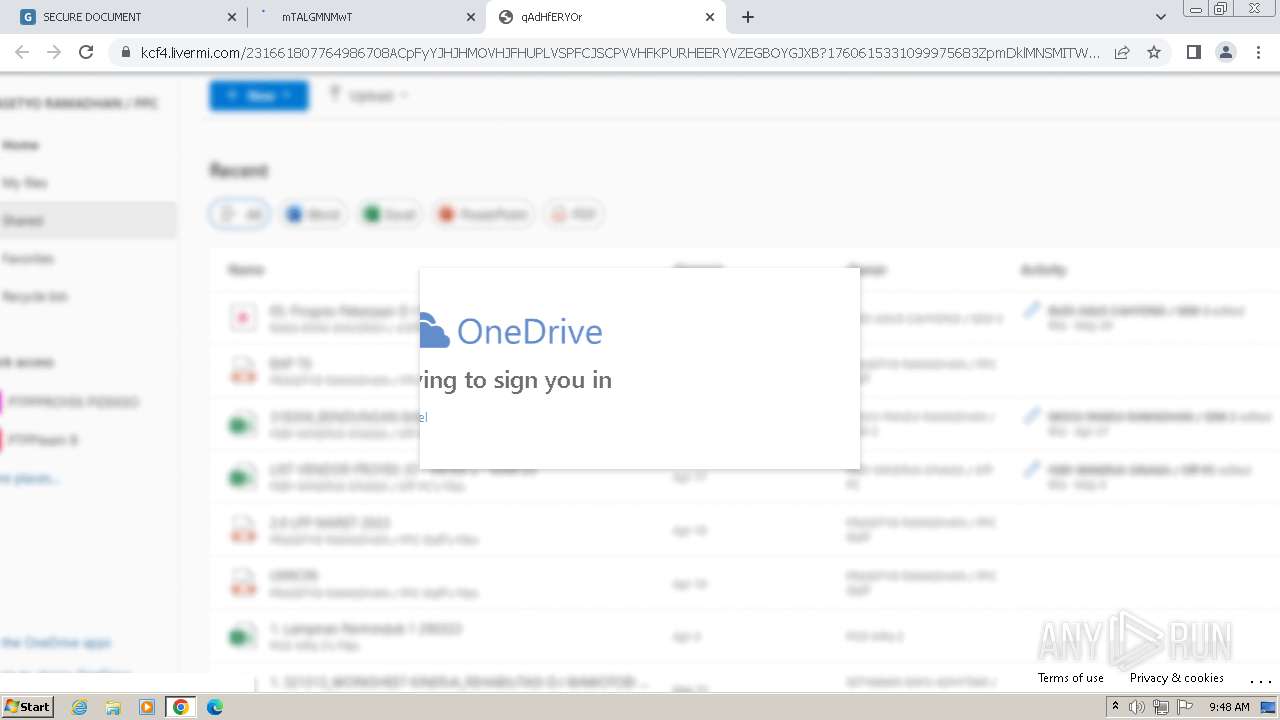Filter recent files by PowerPoint
Screen dimensions: 1280x720
point(484,214)
